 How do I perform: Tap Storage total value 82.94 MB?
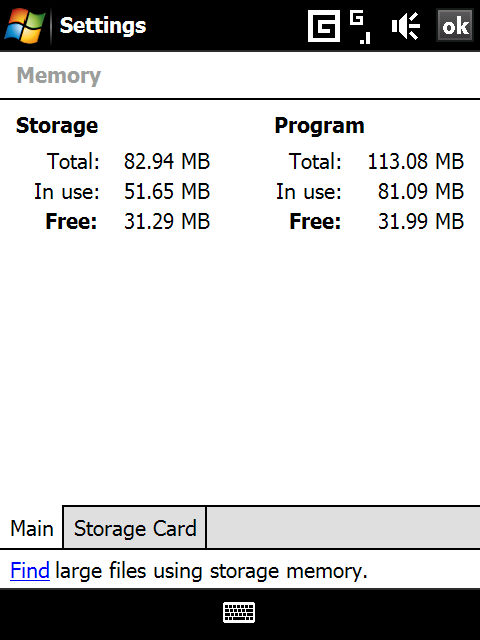click(167, 161)
